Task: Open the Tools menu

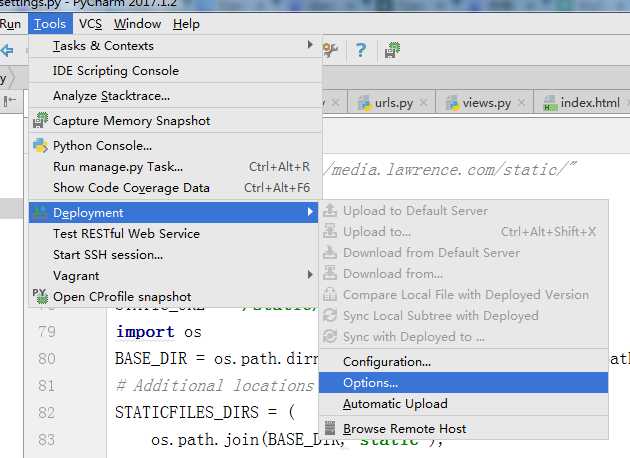Action: pyautogui.click(x=50, y=24)
